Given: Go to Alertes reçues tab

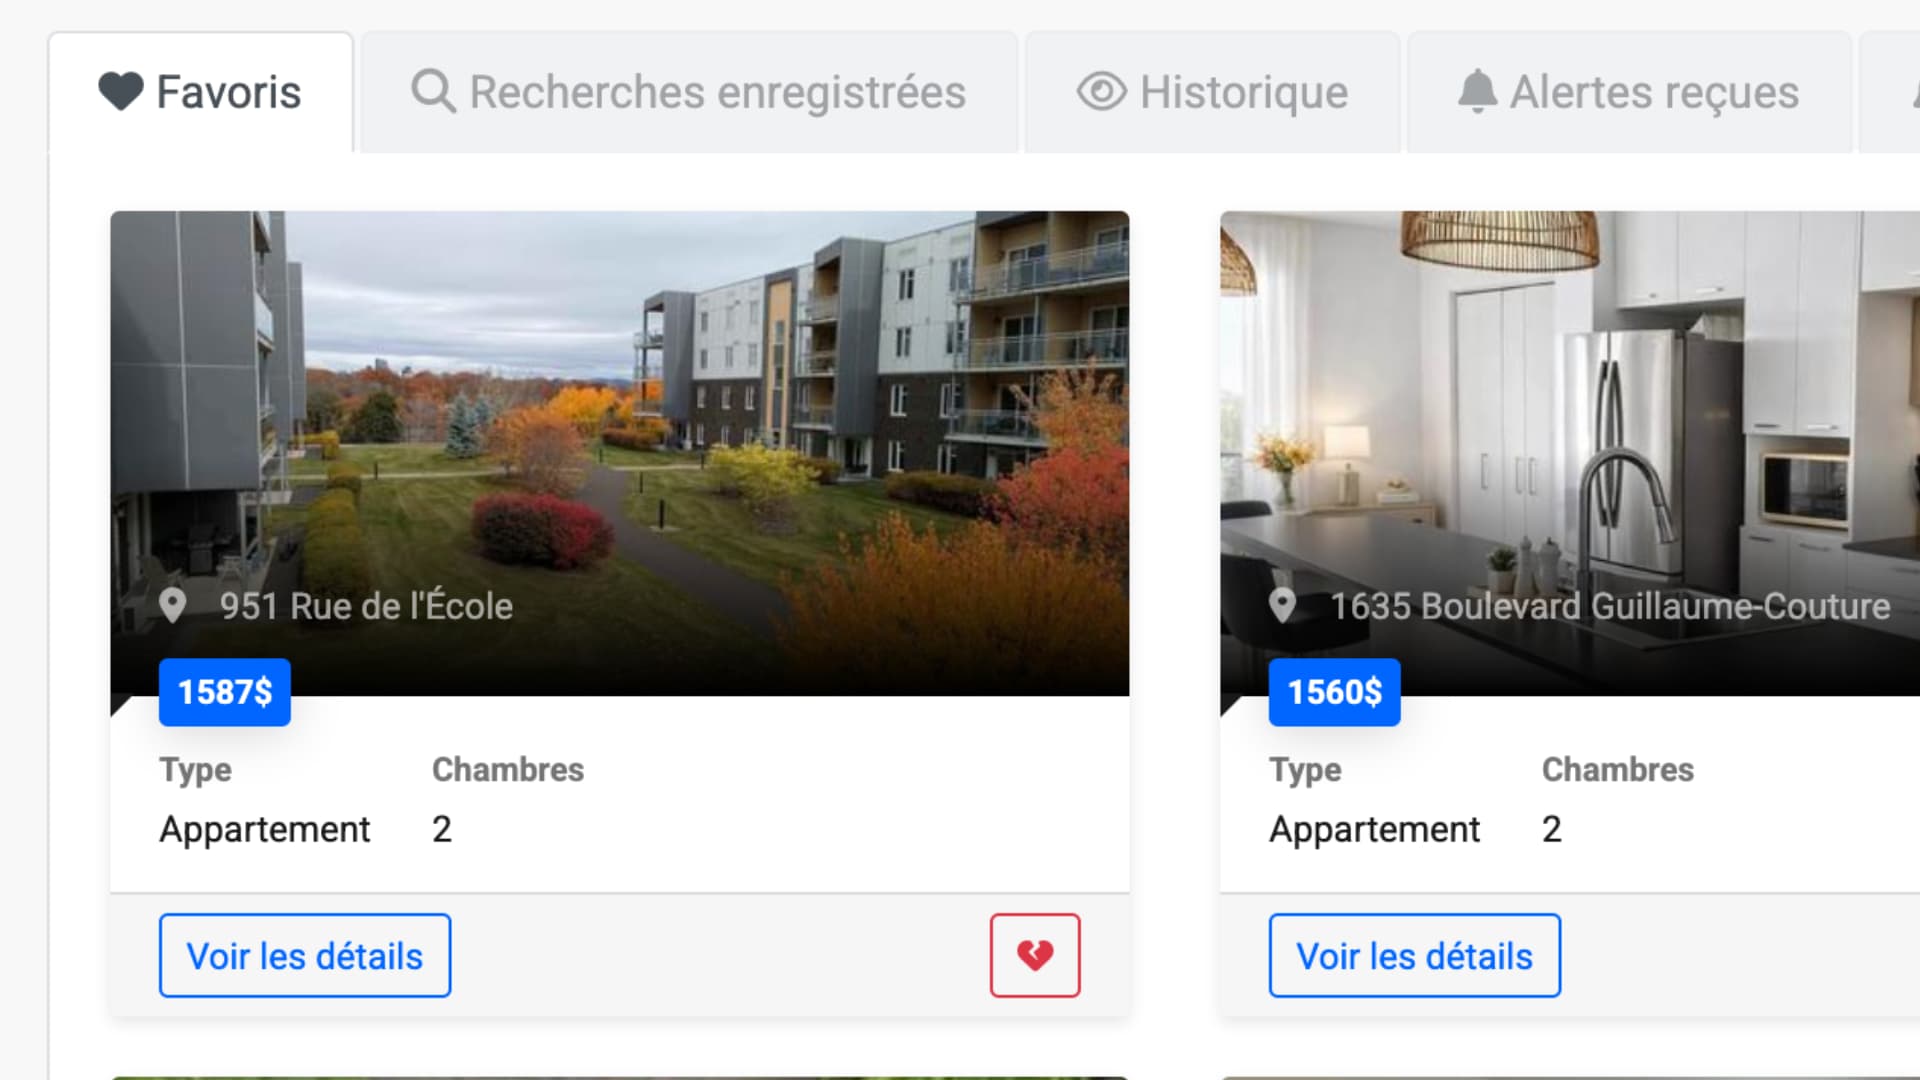Looking at the screenshot, I should tap(1629, 92).
